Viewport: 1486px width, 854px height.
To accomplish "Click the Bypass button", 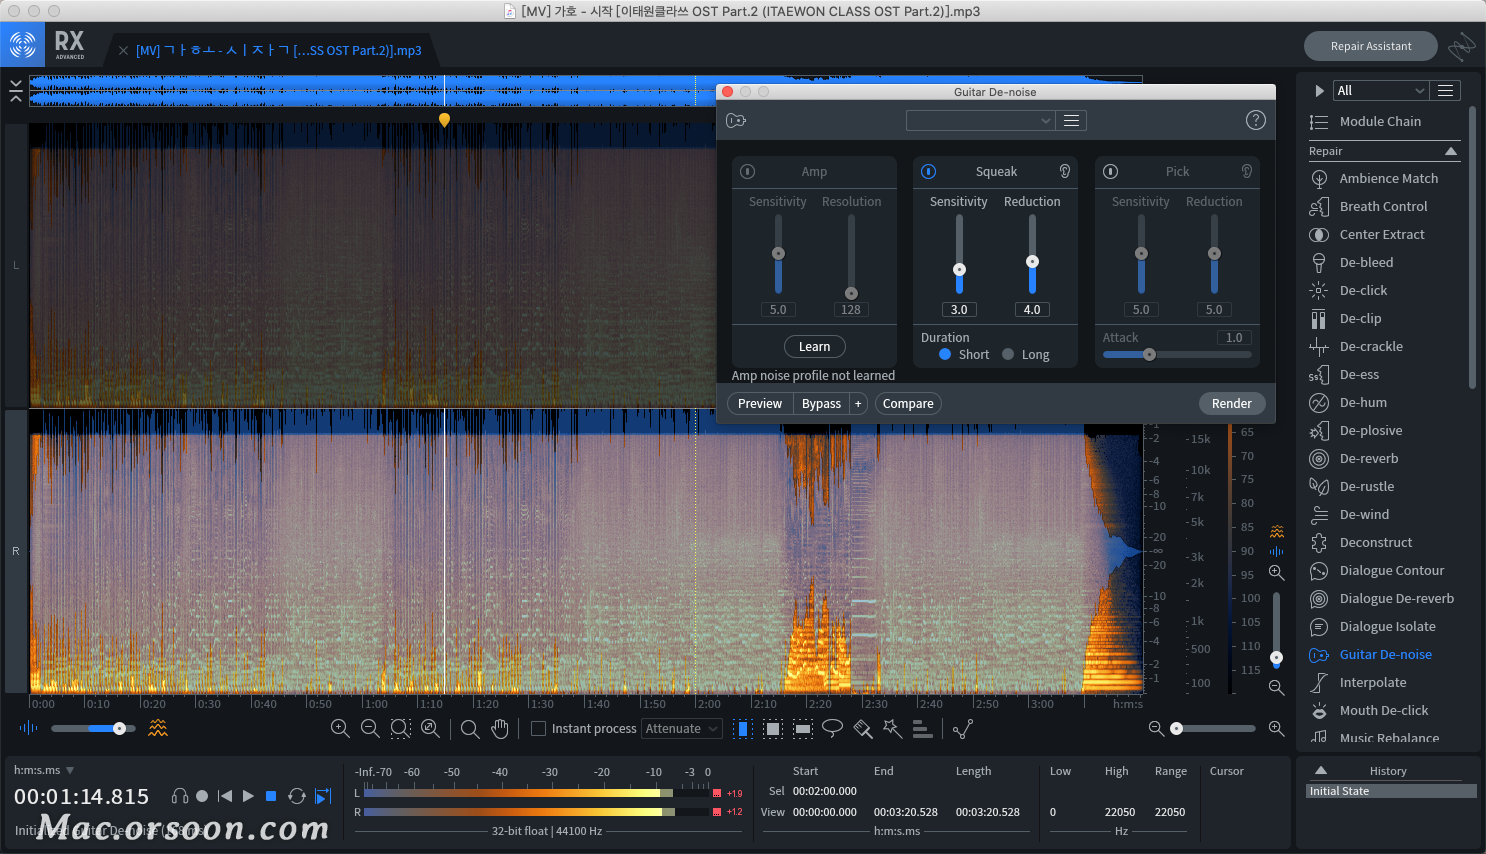I will coord(821,403).
